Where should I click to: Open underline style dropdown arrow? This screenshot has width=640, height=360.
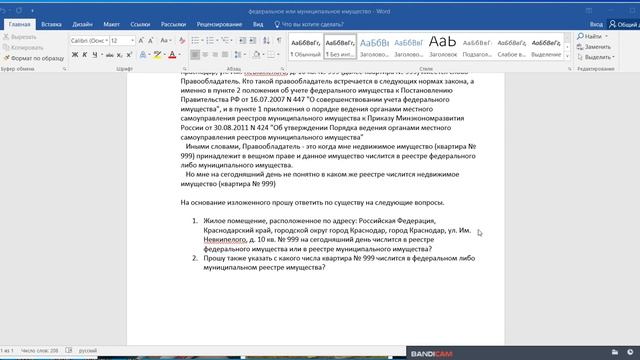click(x=102, y=54)
